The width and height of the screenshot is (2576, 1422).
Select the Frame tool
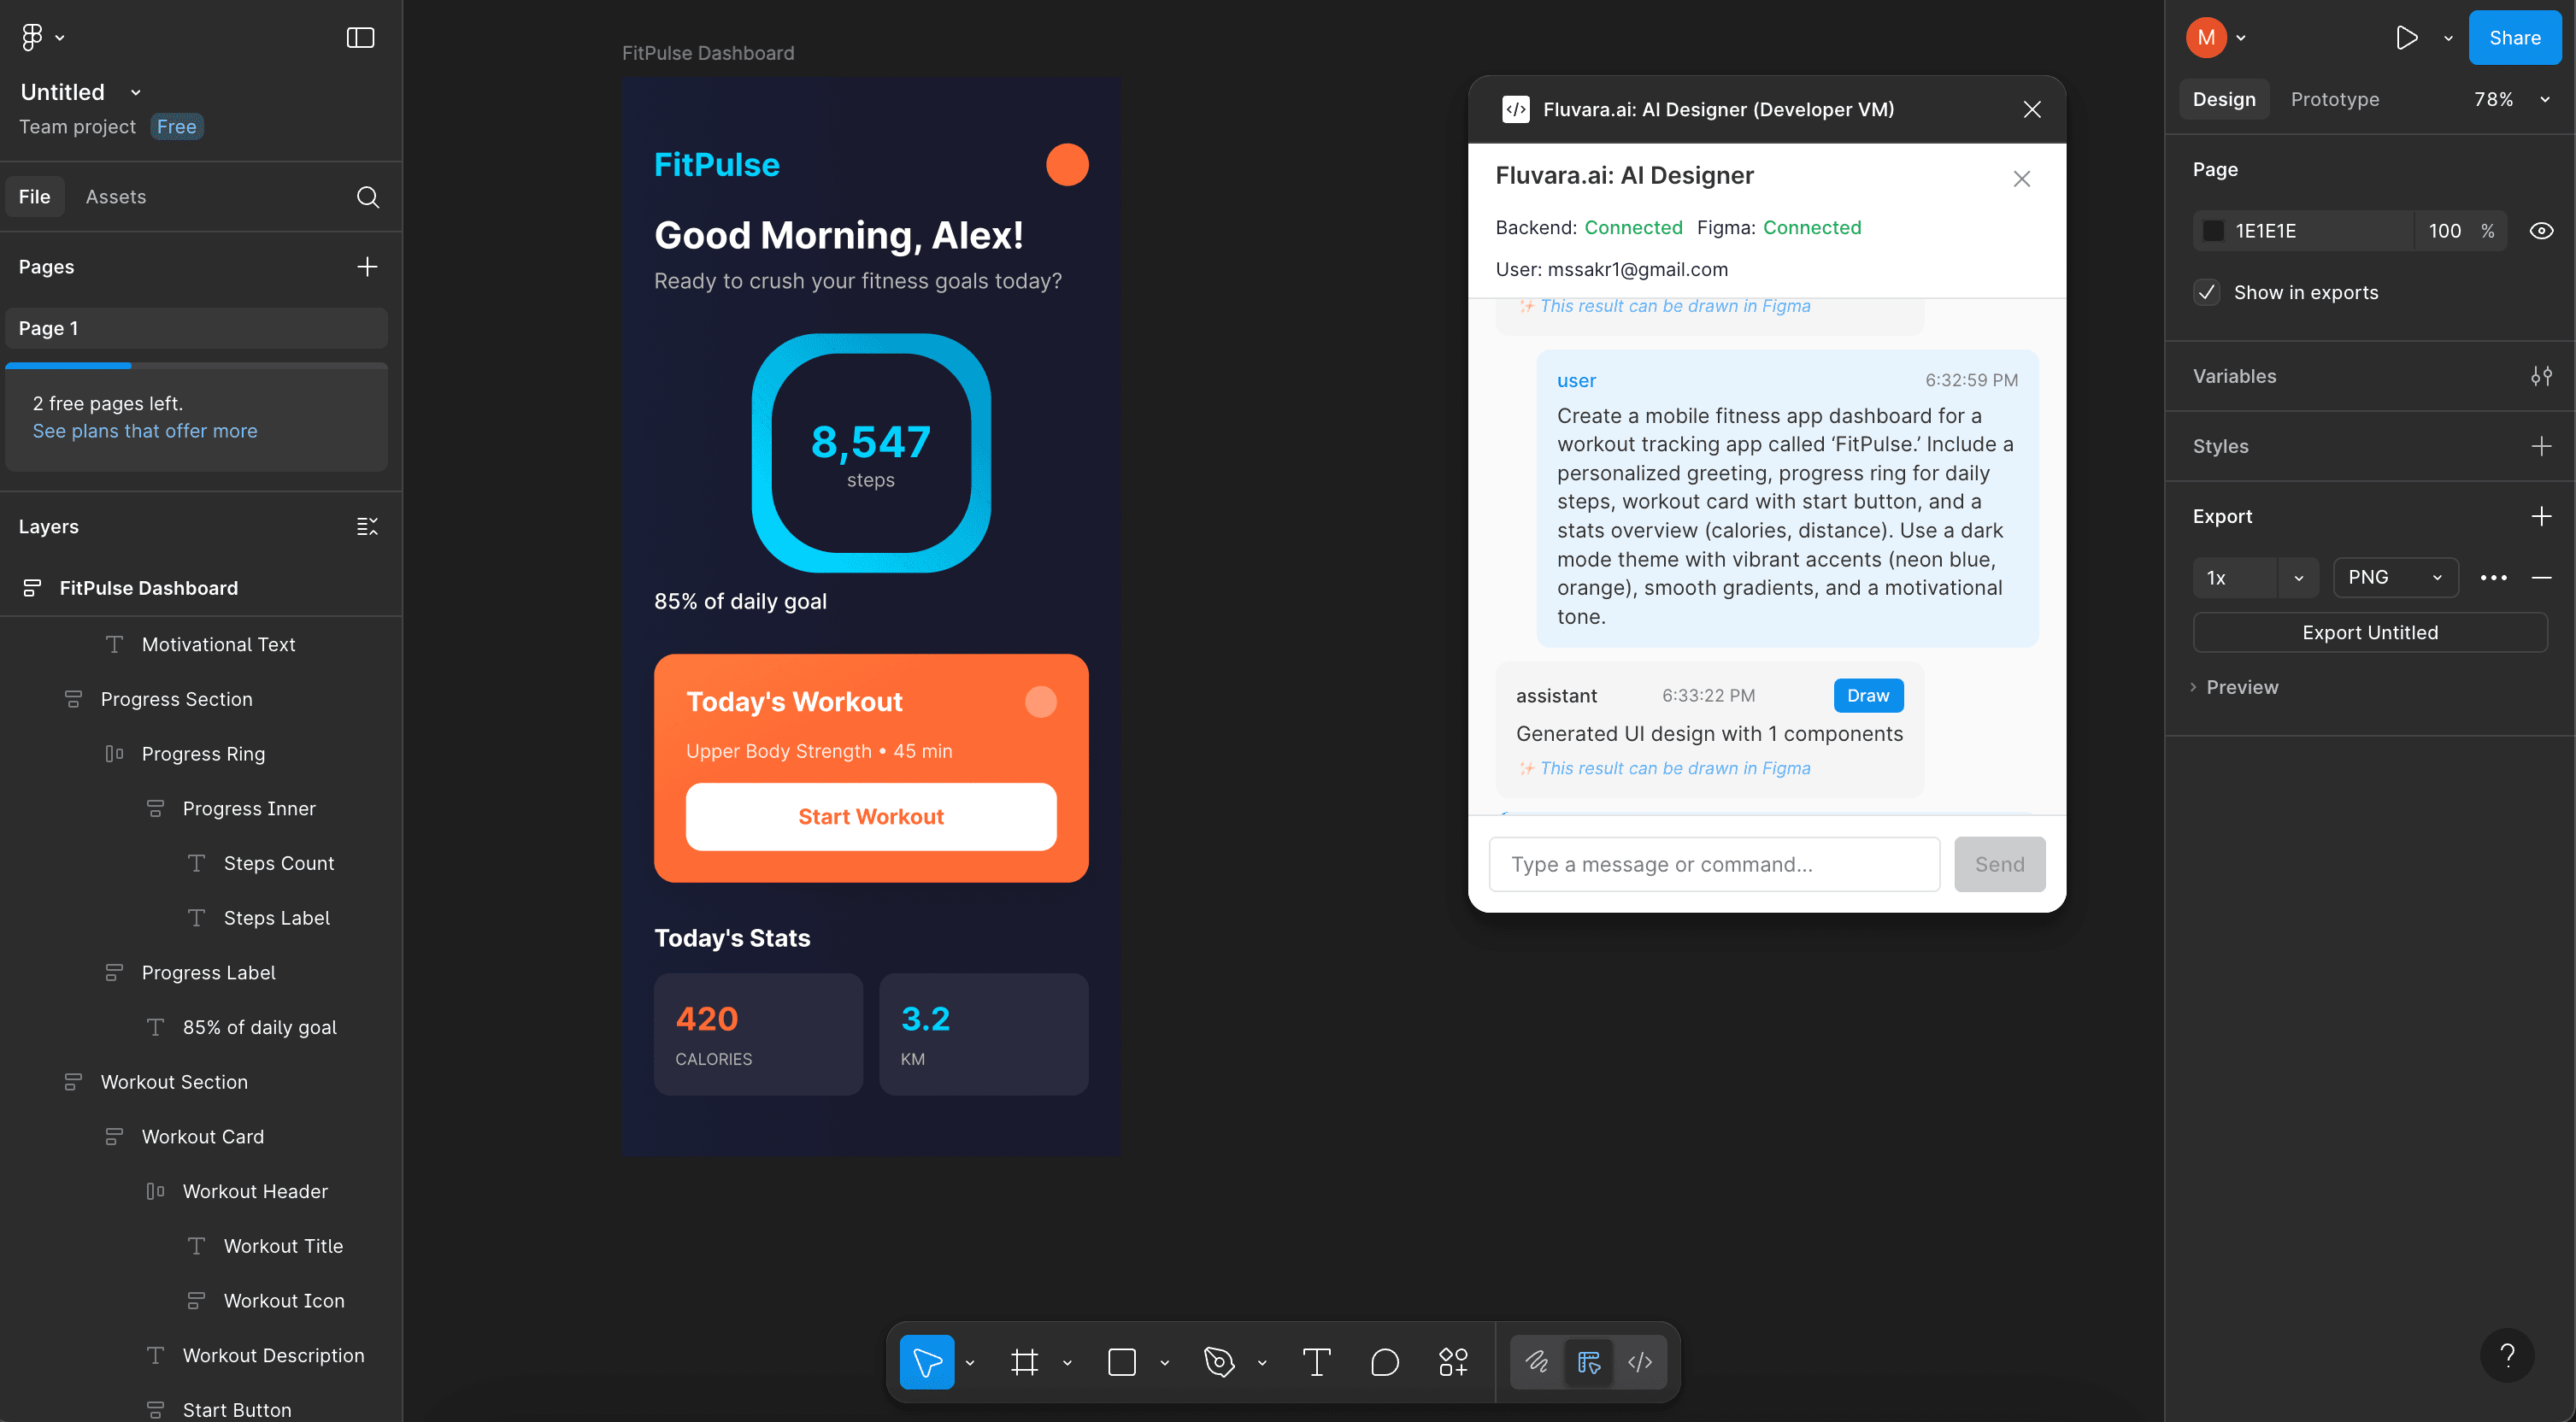point(1026,1362)
